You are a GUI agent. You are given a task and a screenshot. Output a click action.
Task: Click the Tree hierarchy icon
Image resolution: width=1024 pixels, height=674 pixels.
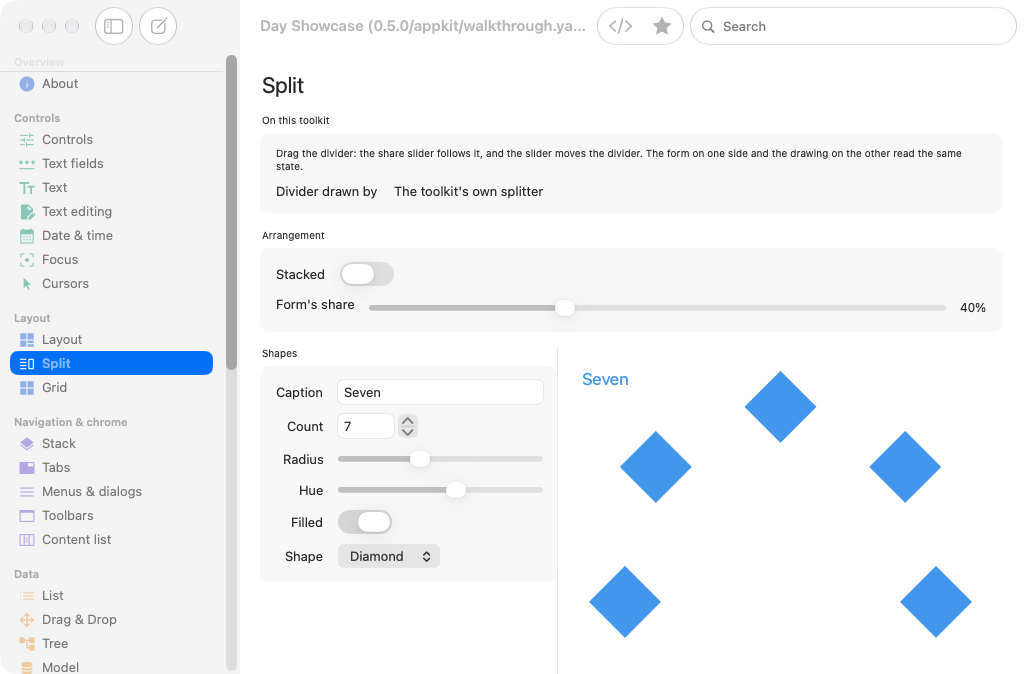point(27,644)
